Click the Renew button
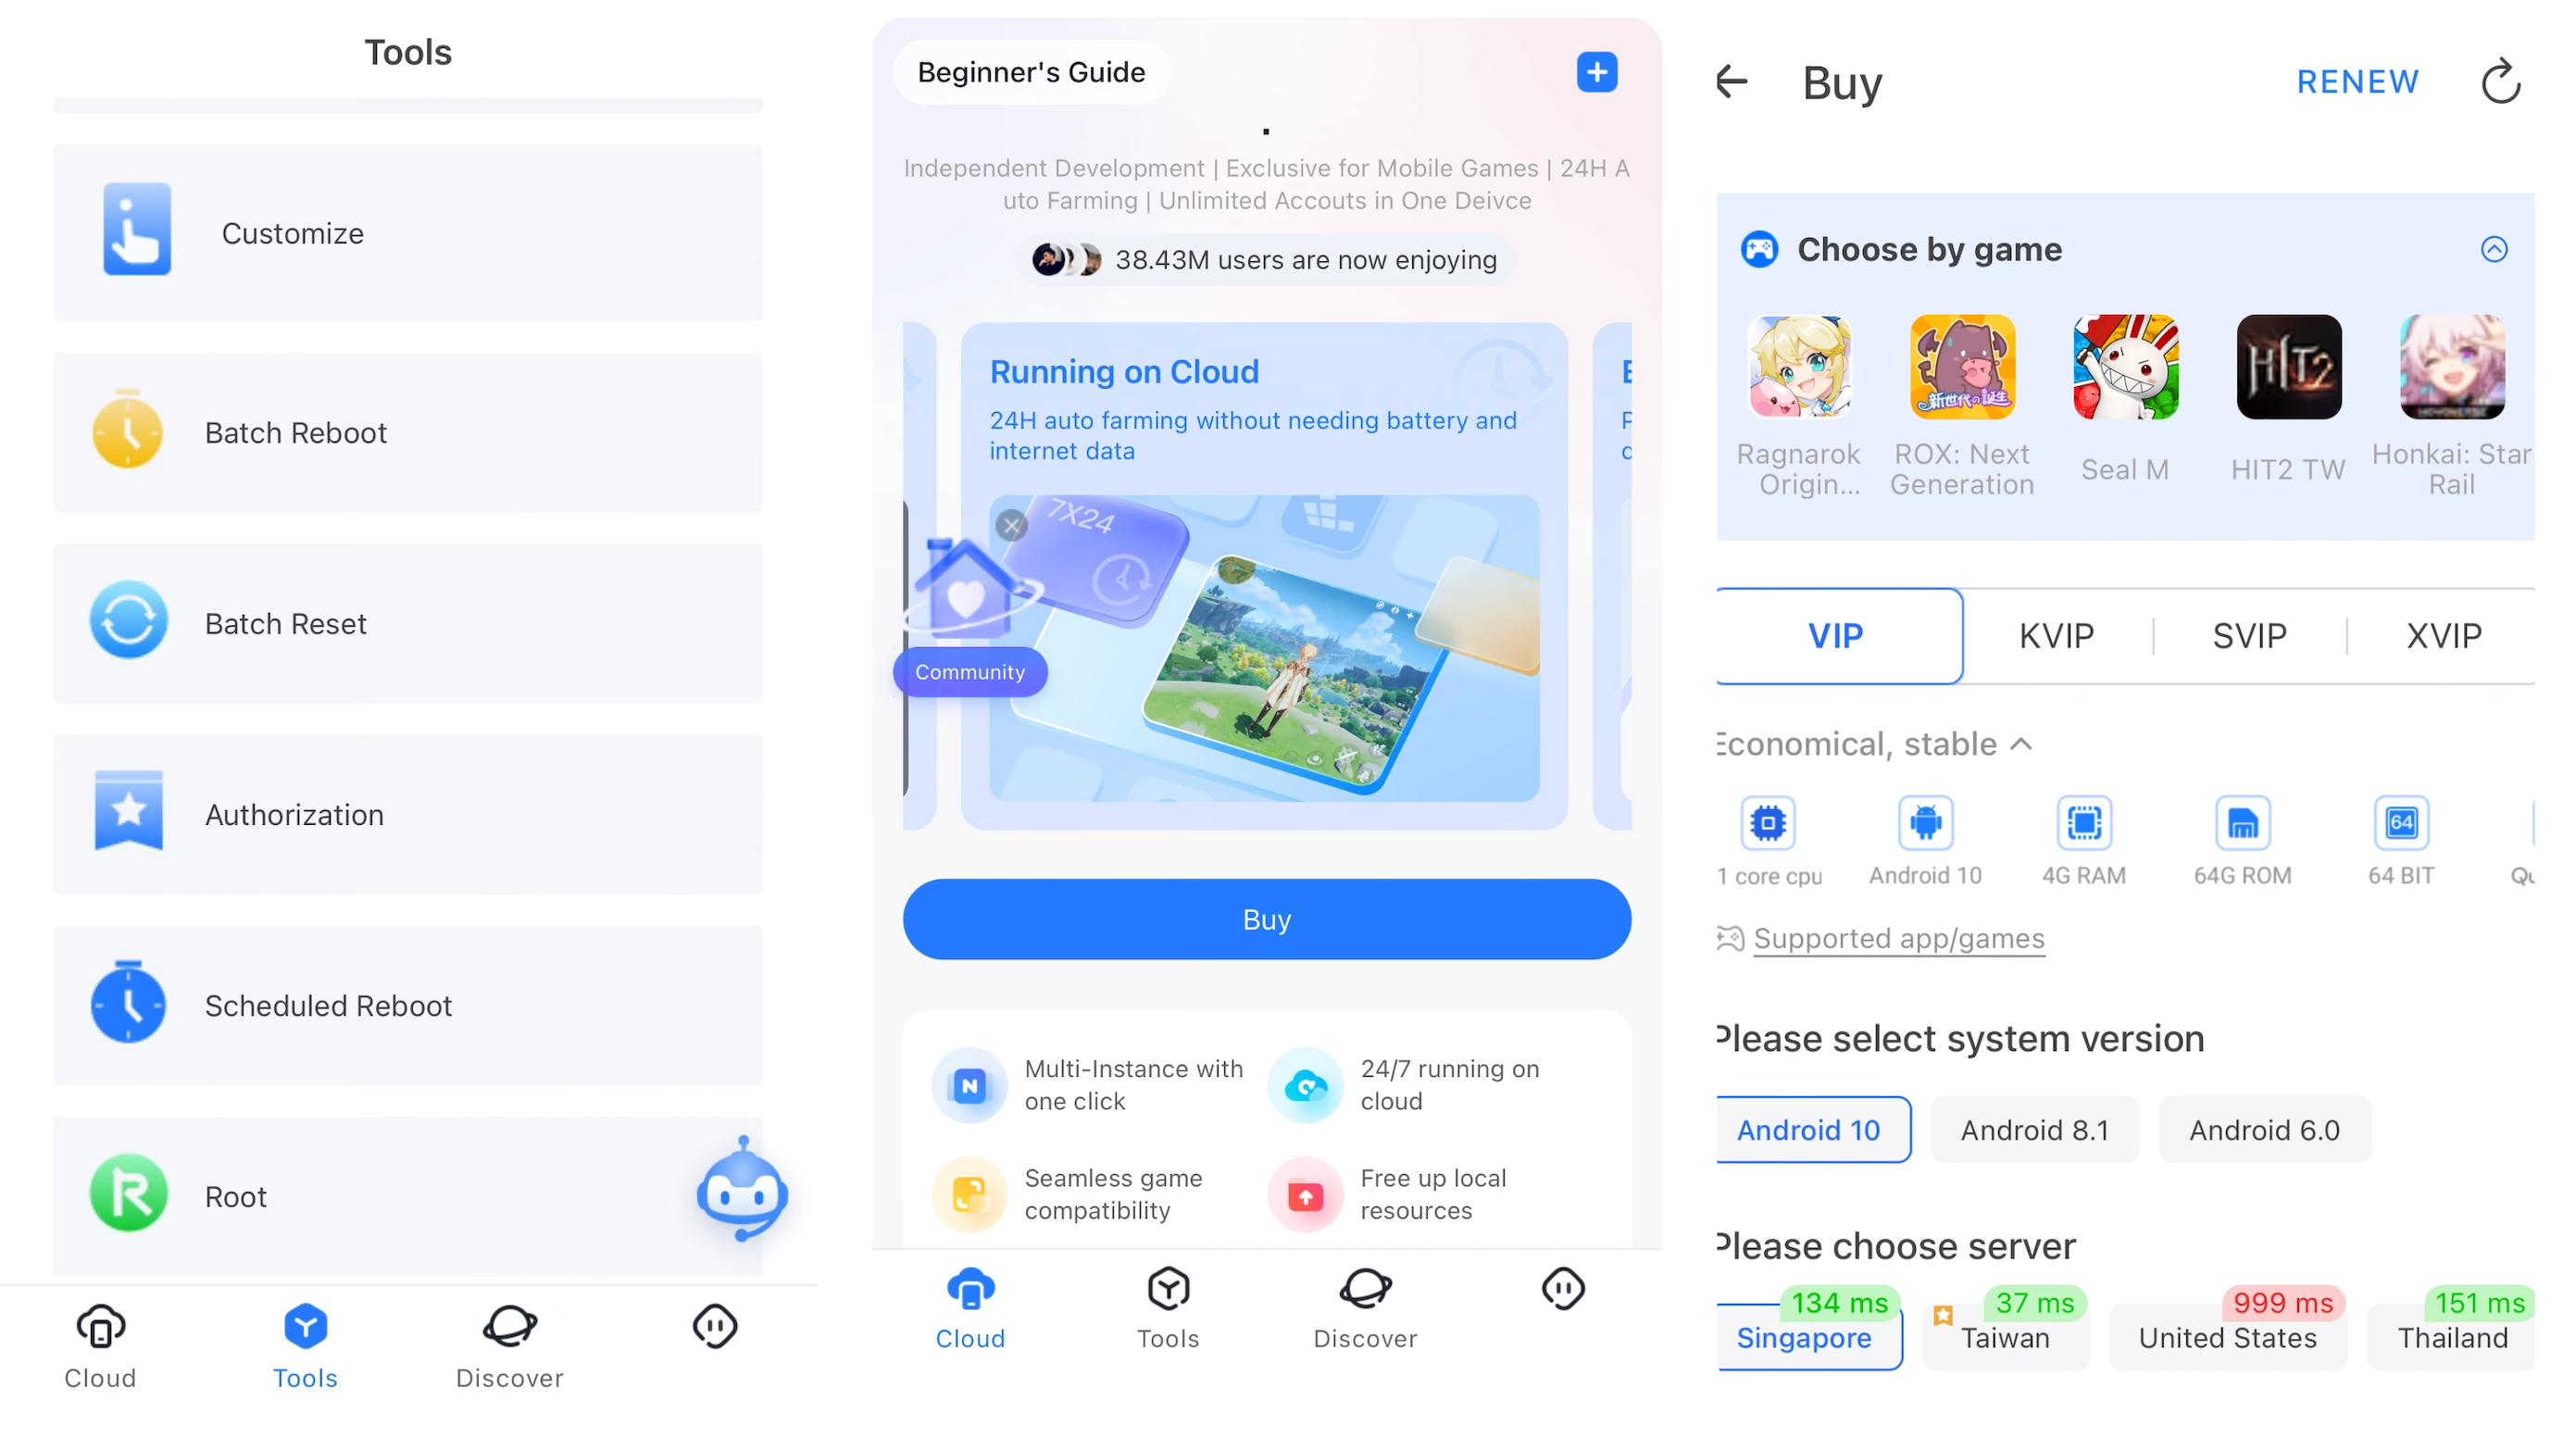The height and width of the screenshot is (1437, 2576). [2357, 78]
